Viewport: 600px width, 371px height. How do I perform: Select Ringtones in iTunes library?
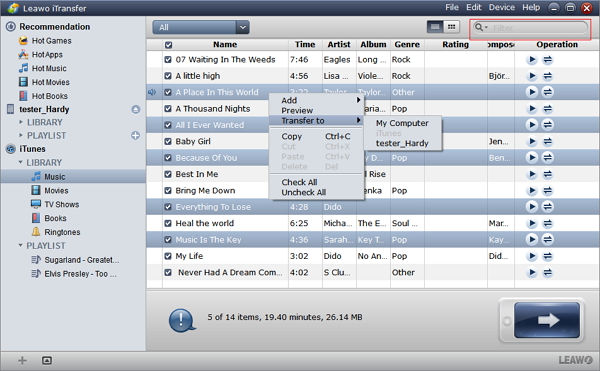click(56, 232)
